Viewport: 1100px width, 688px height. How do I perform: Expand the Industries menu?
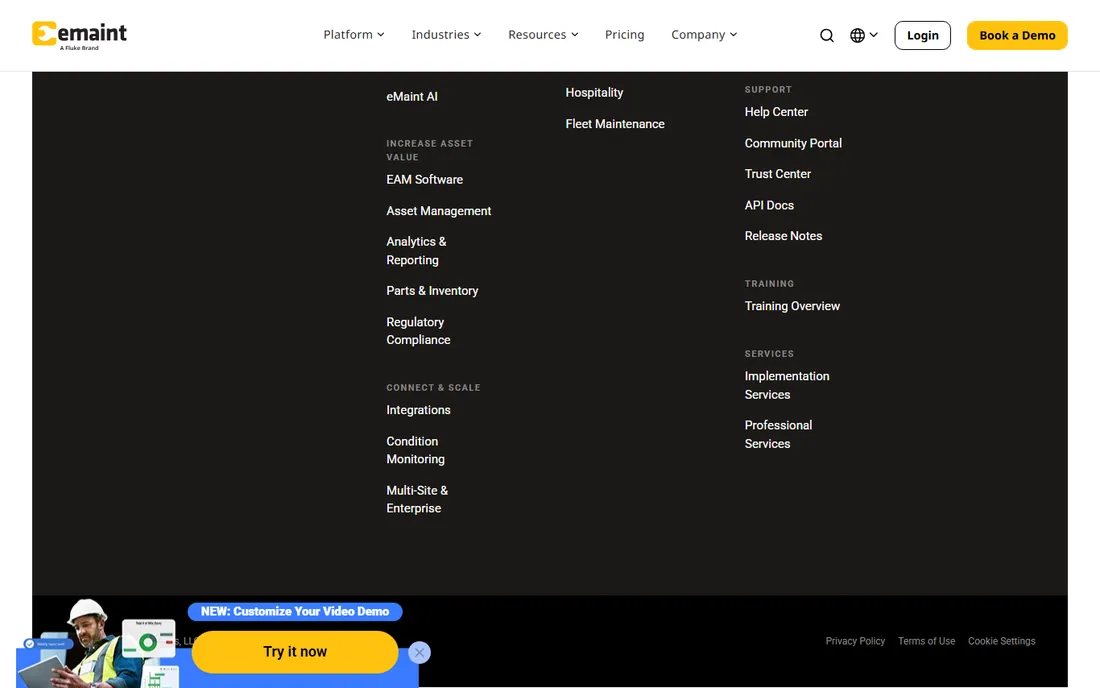(x=446, y=34)
